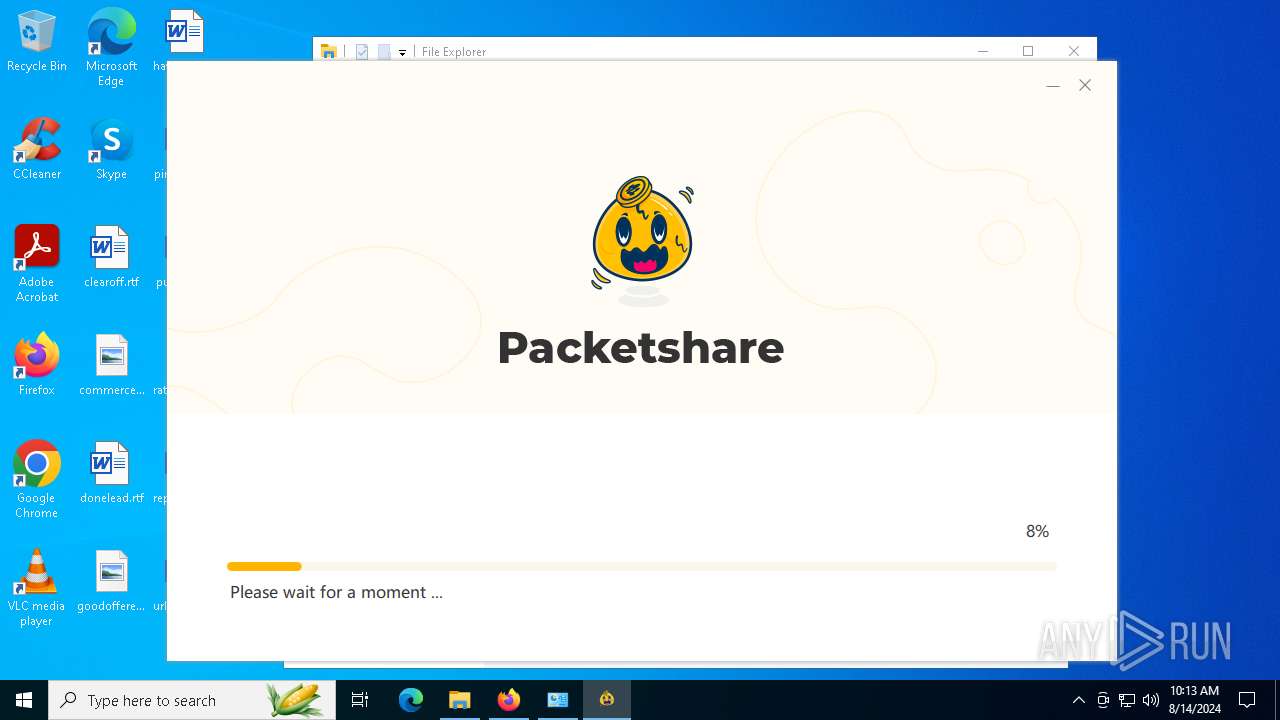Select the goodoffere image file icon

click(x=111, y=581)
